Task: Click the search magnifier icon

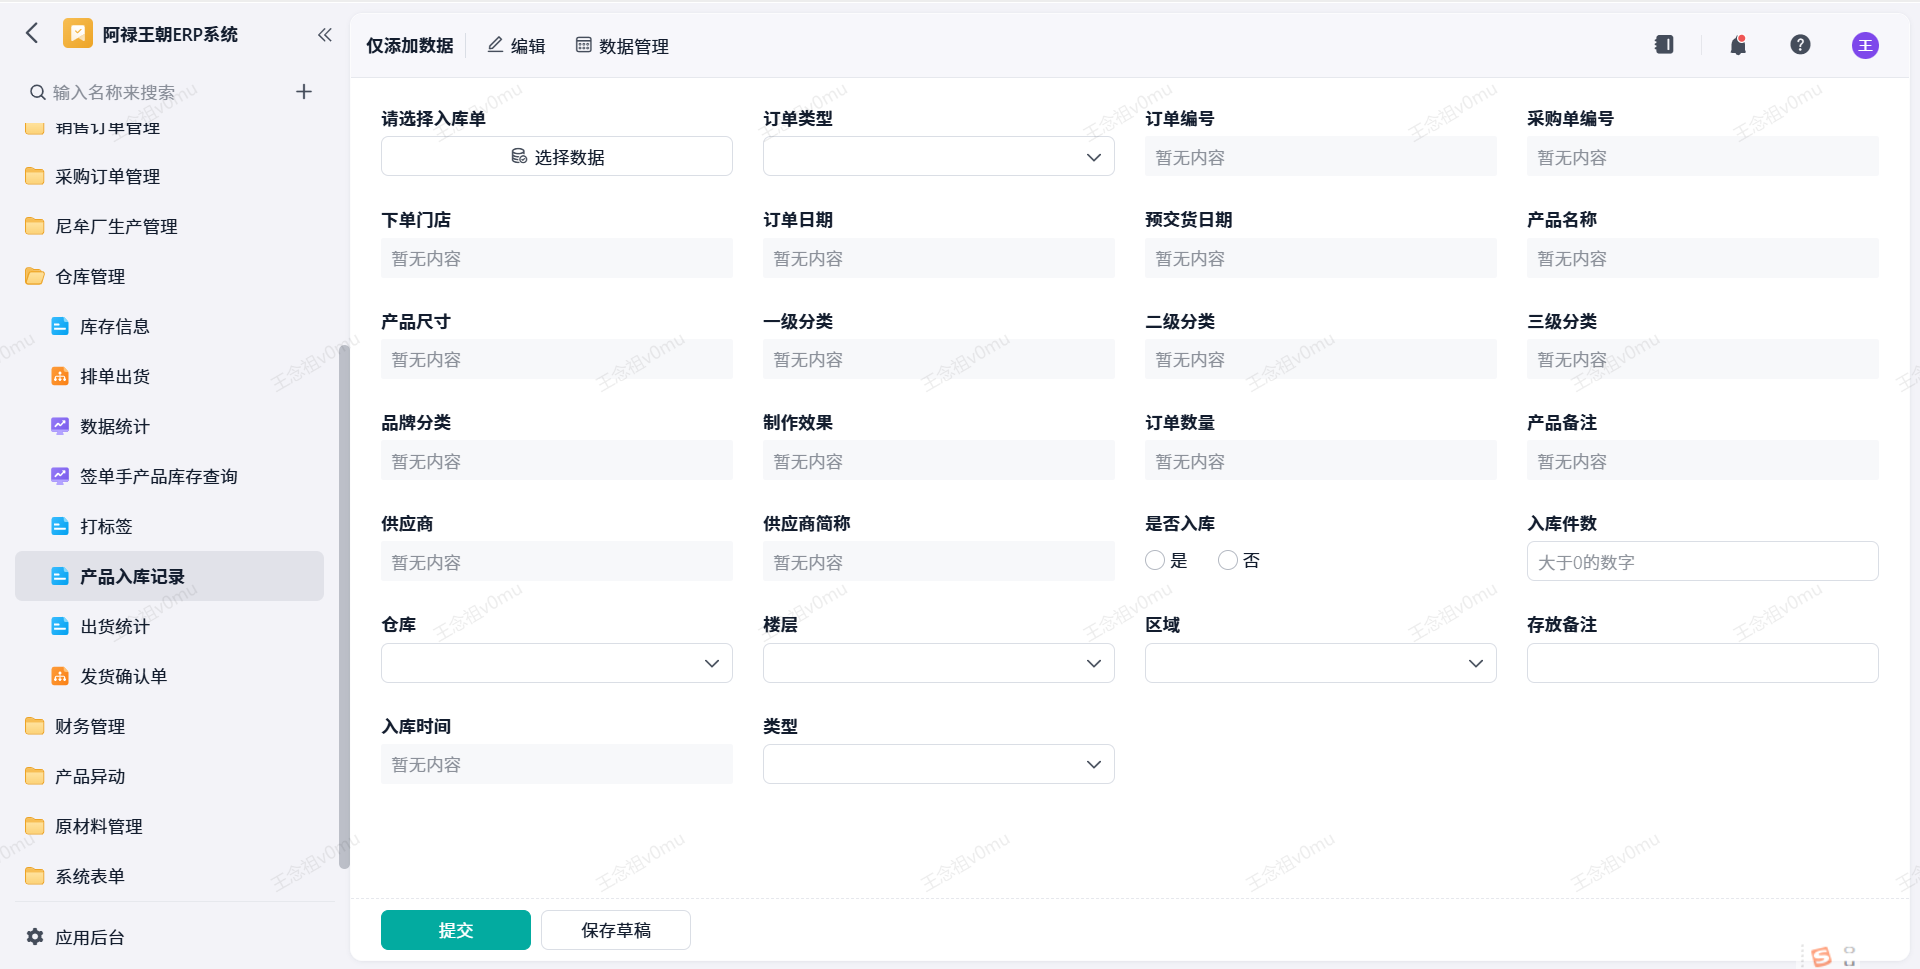Action: click(38, 92)
